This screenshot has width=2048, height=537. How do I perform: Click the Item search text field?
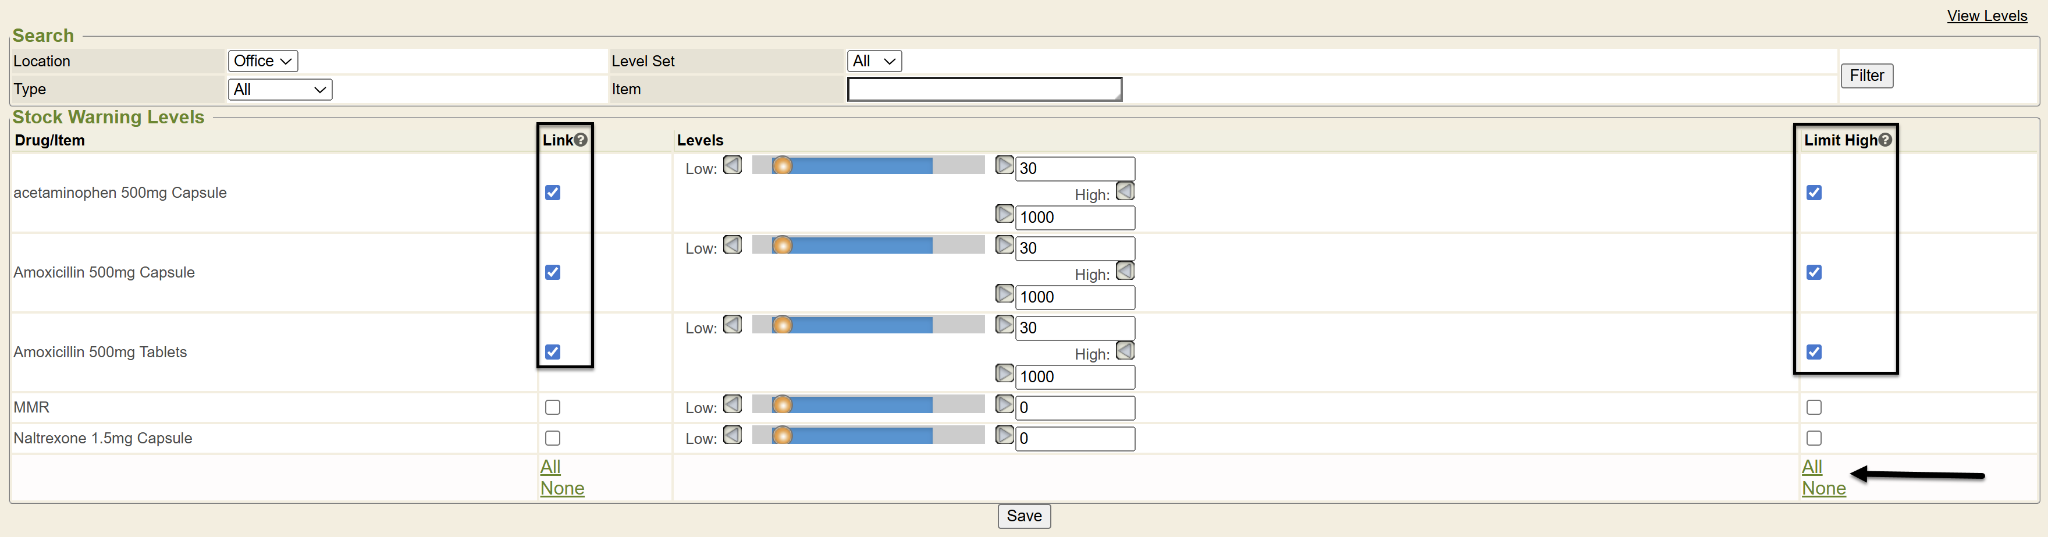[984, 89]
